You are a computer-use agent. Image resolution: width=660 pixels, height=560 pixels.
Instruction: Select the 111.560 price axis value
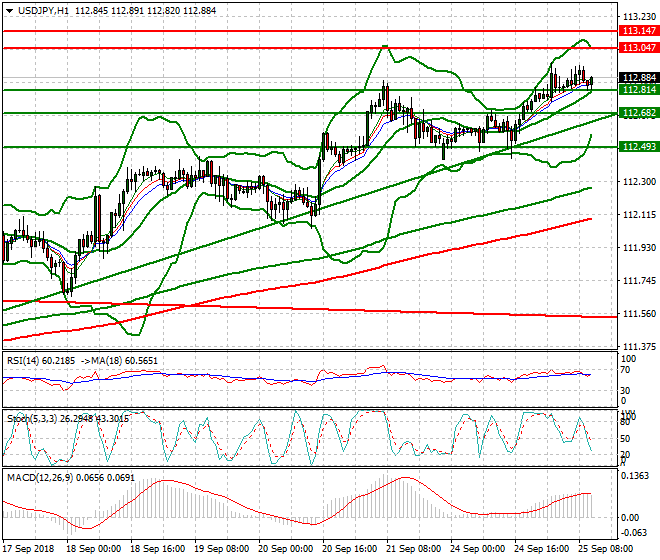[x=639, y=314]
